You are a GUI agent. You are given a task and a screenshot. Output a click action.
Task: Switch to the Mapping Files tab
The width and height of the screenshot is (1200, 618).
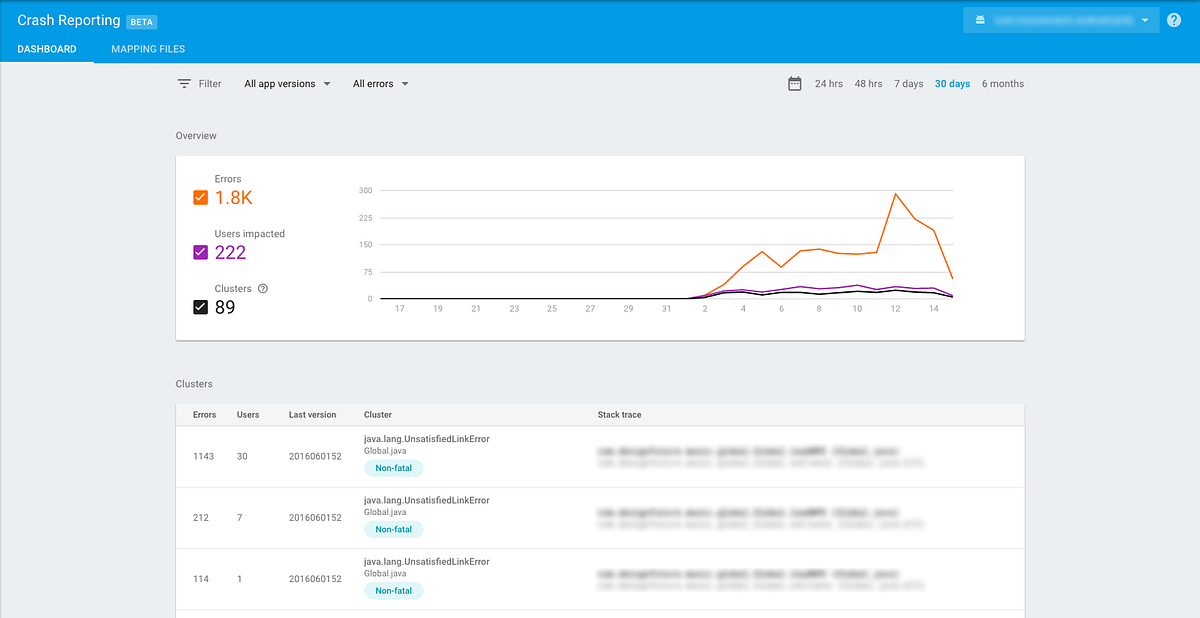(x=147, y=48)
